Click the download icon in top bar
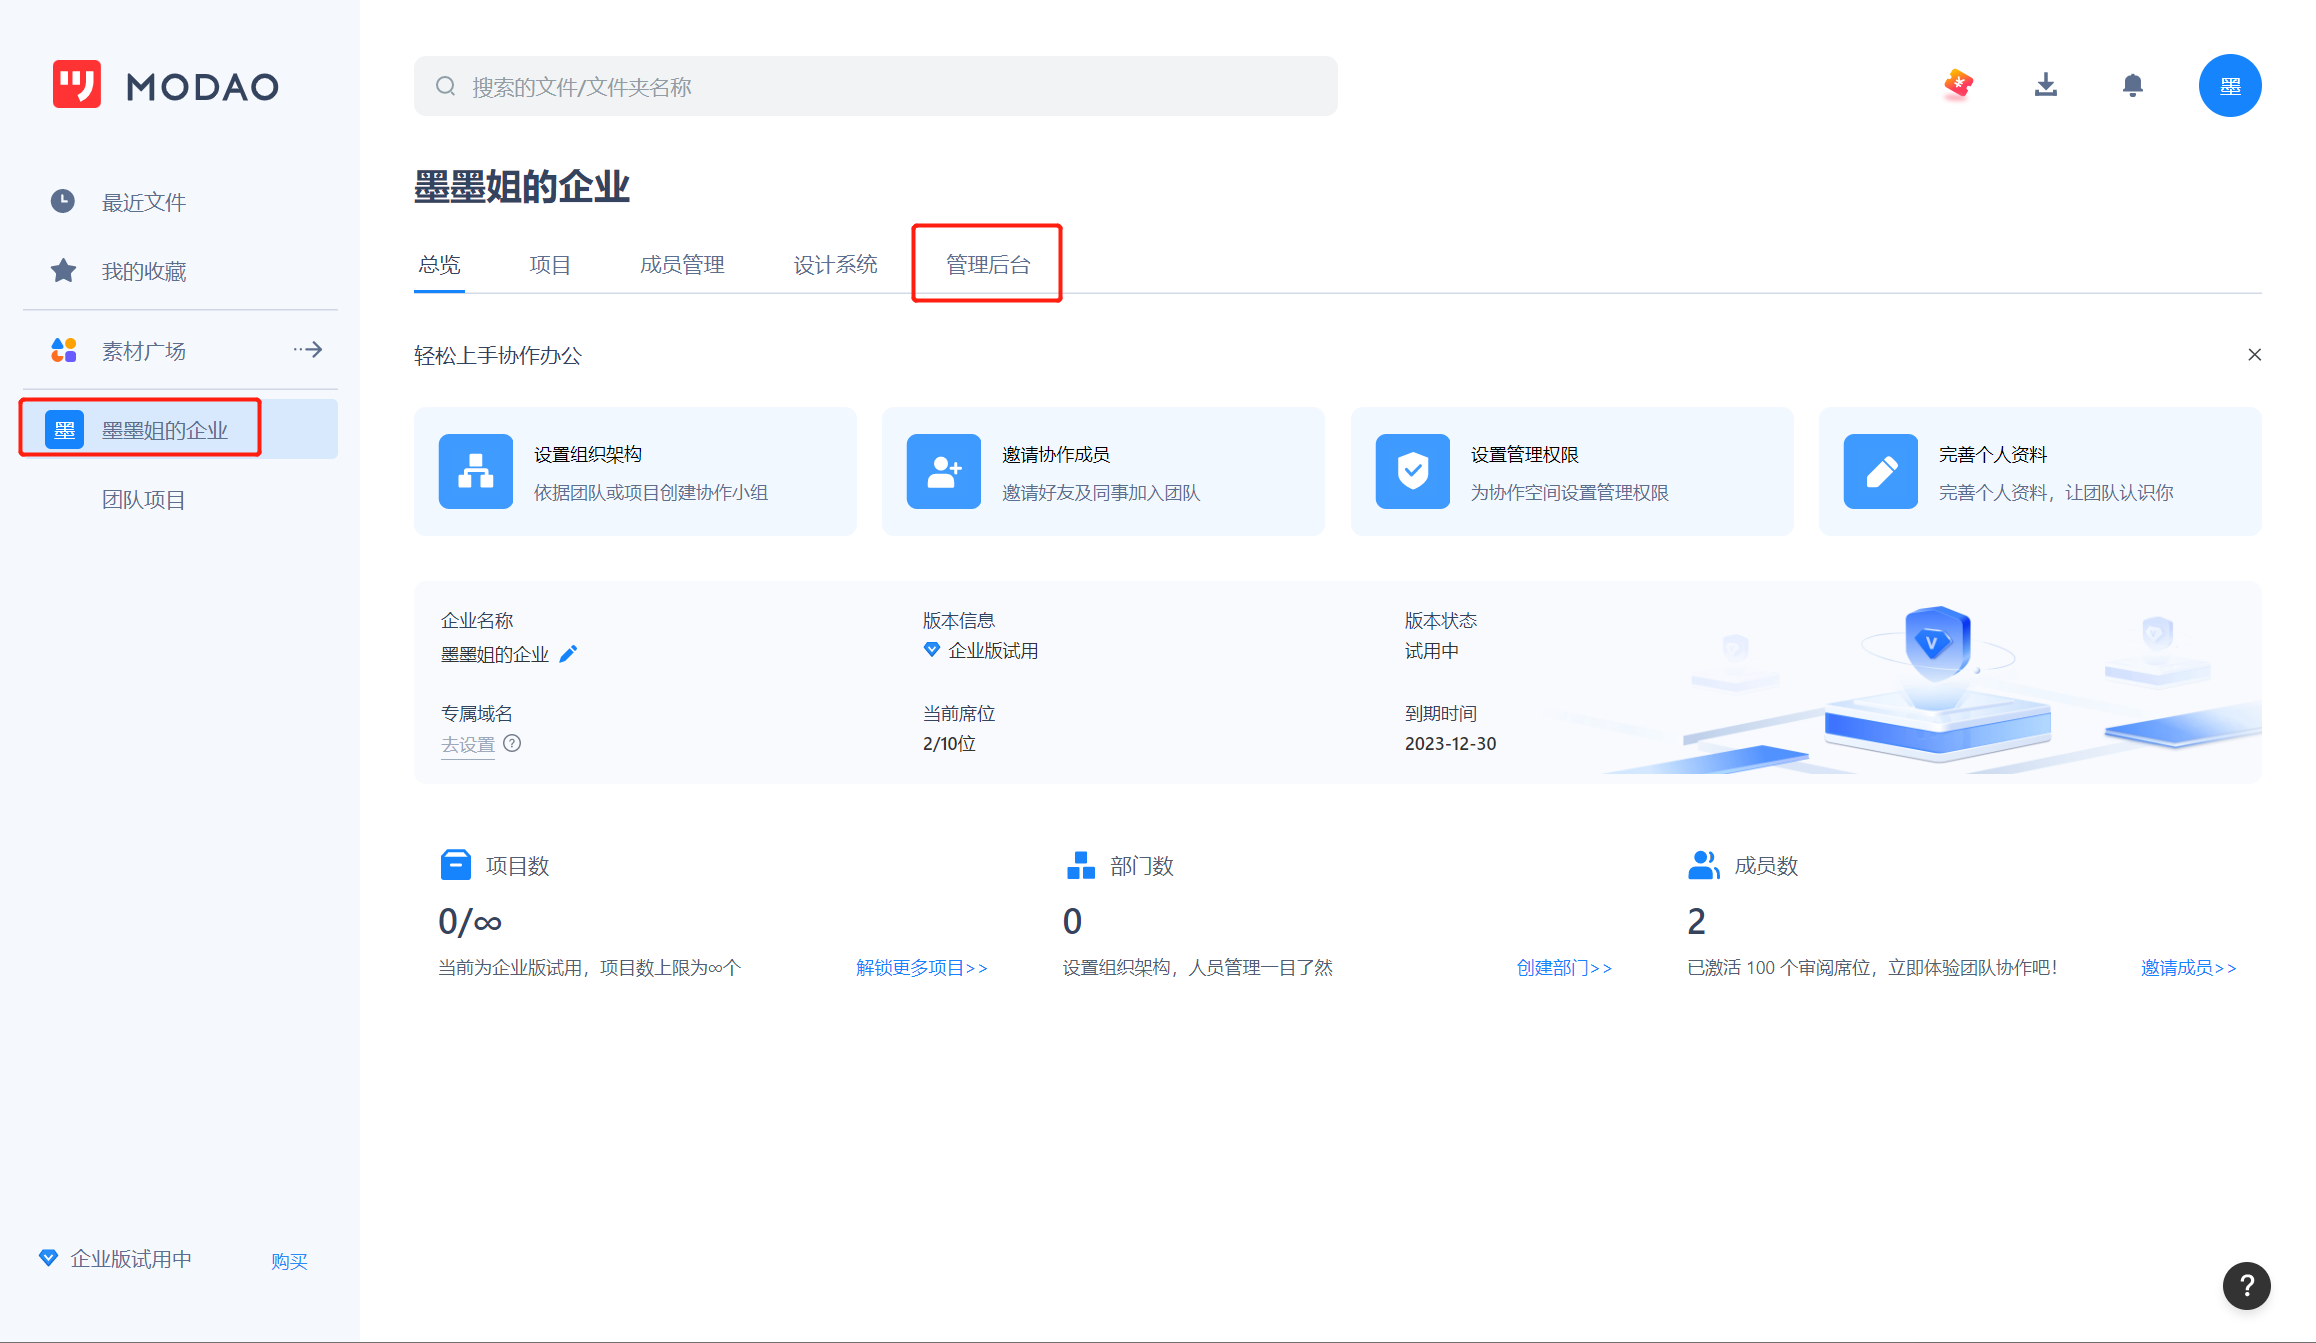 [2045, 85]
